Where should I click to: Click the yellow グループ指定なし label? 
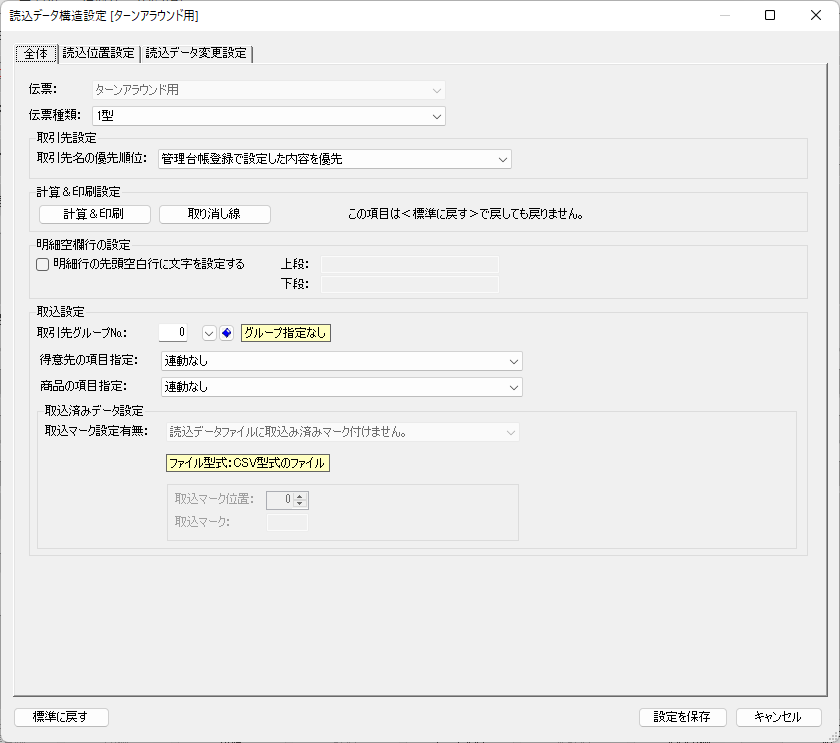[287, 330]
